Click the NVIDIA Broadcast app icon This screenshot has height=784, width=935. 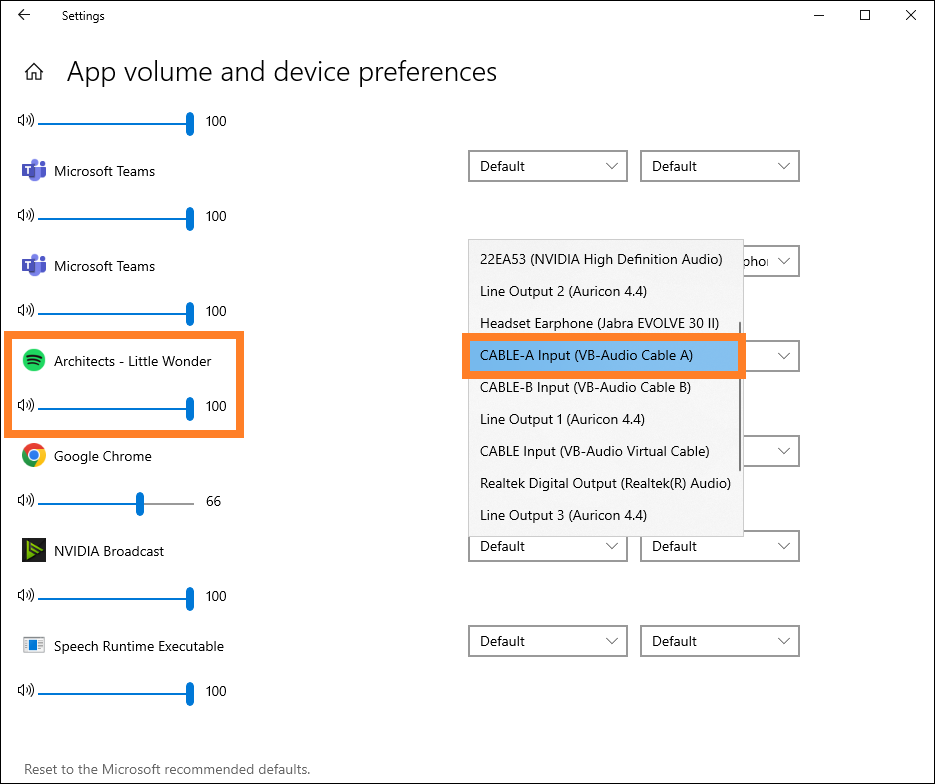(x=34, y=550)
